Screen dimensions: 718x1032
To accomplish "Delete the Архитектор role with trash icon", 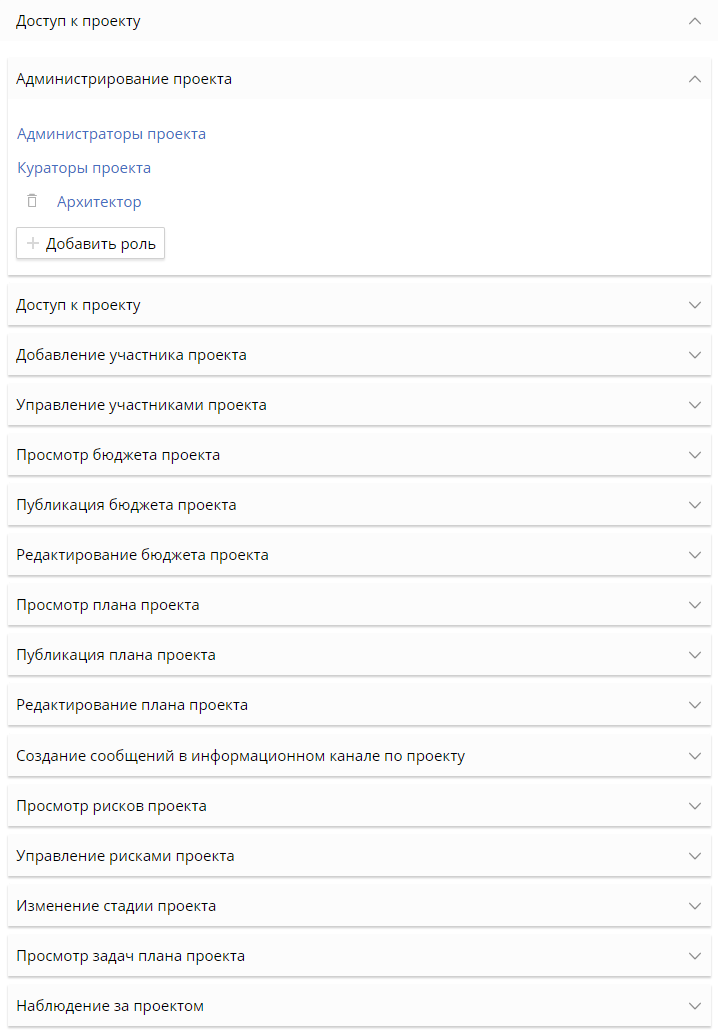I will tap(32, 201).
